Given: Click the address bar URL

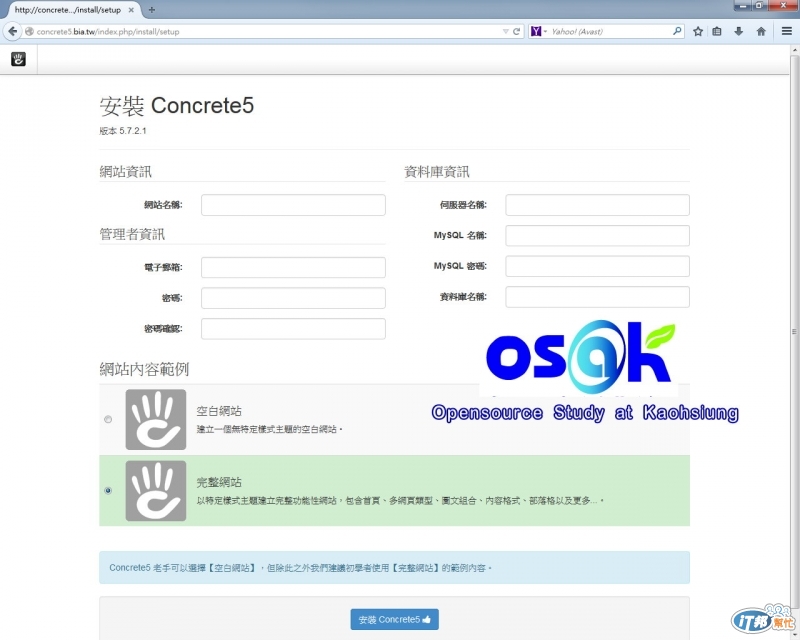Looking at the screenshot, I should click(265, 32).
